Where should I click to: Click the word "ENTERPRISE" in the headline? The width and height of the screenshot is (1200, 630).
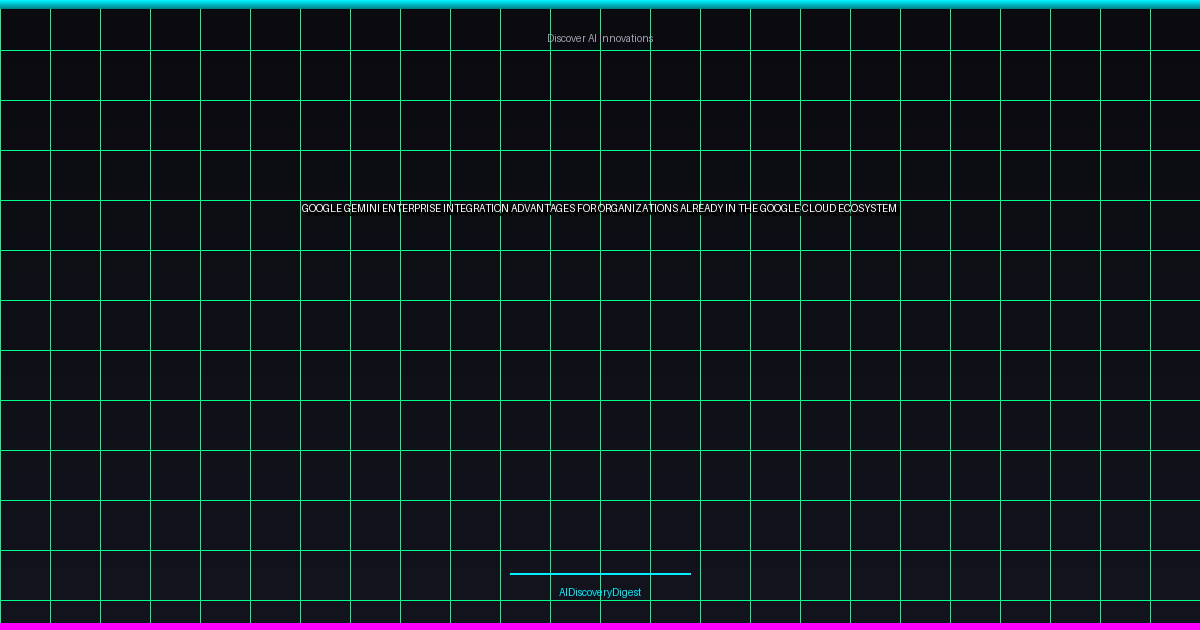[x=411, y=208]
